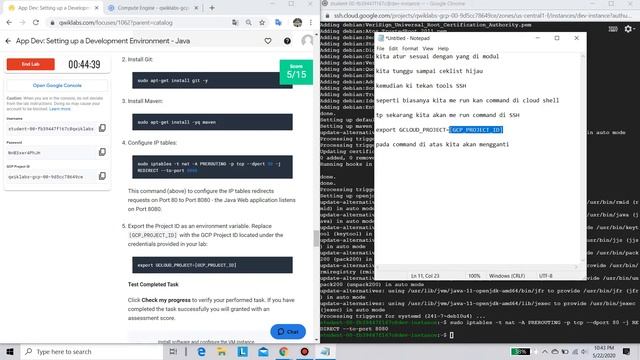Click the iptables command block
Viewport: 640px width, 360px height.
[212, 167]
